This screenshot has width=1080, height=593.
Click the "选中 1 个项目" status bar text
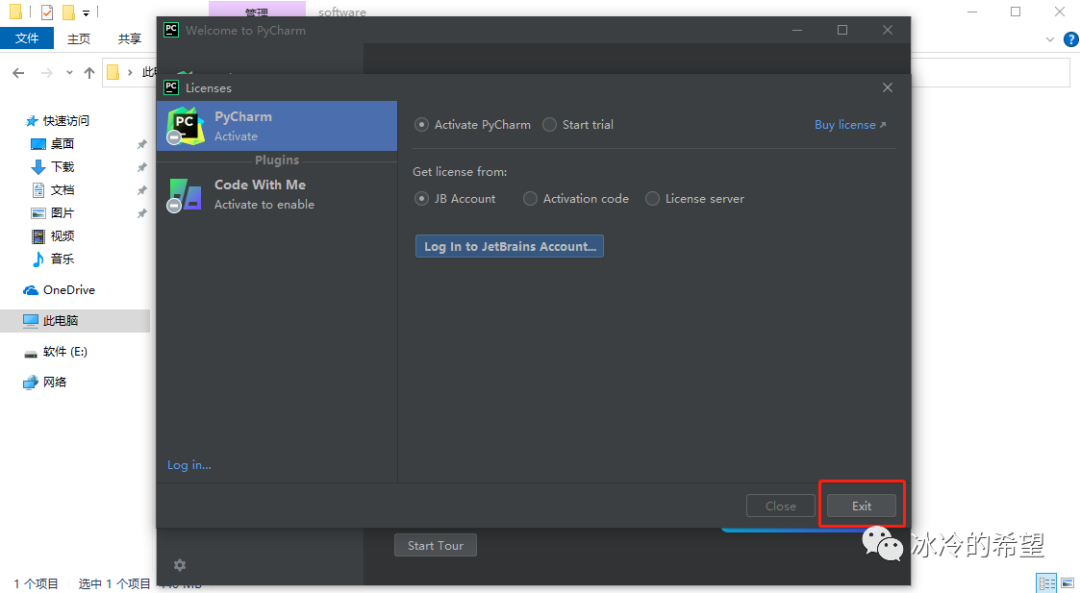(x=114, y=584)
